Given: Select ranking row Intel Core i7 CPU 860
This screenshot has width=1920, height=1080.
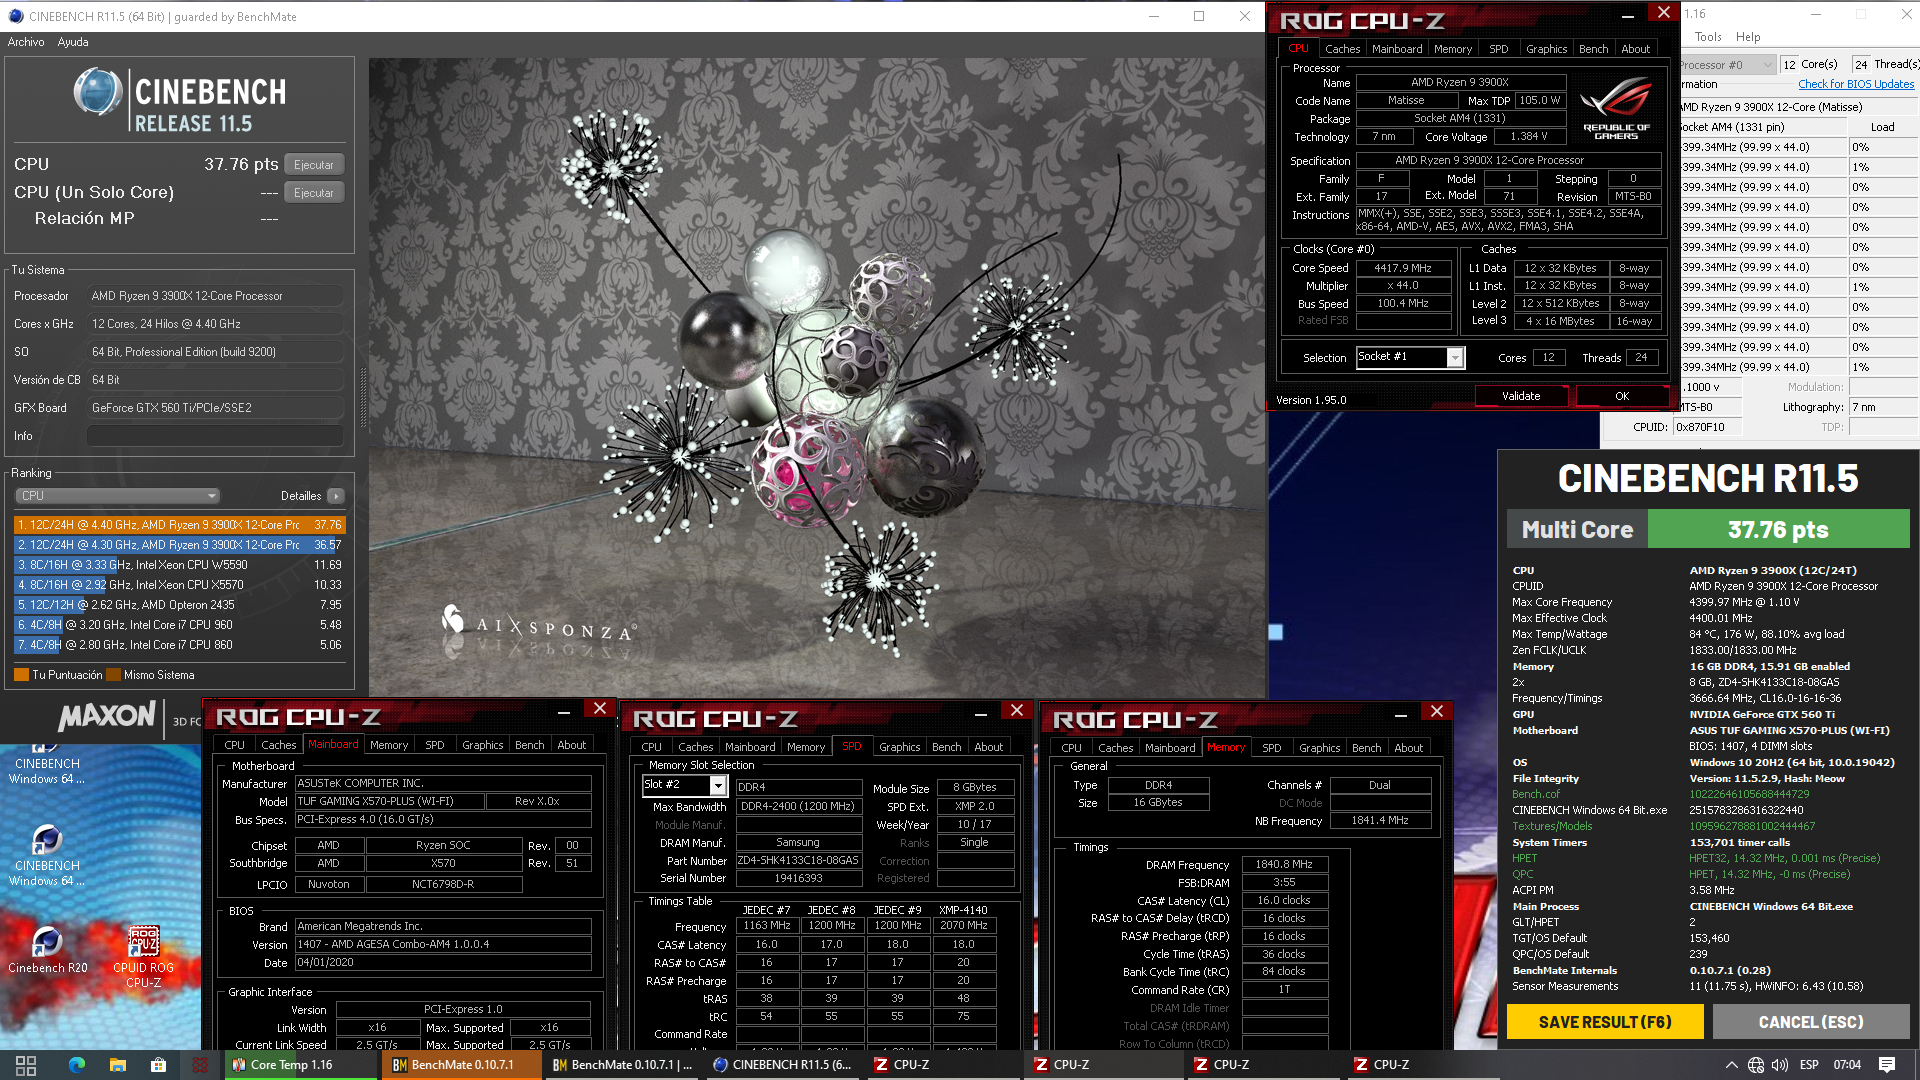Looking at the screenshot, I should click(179, 645).
